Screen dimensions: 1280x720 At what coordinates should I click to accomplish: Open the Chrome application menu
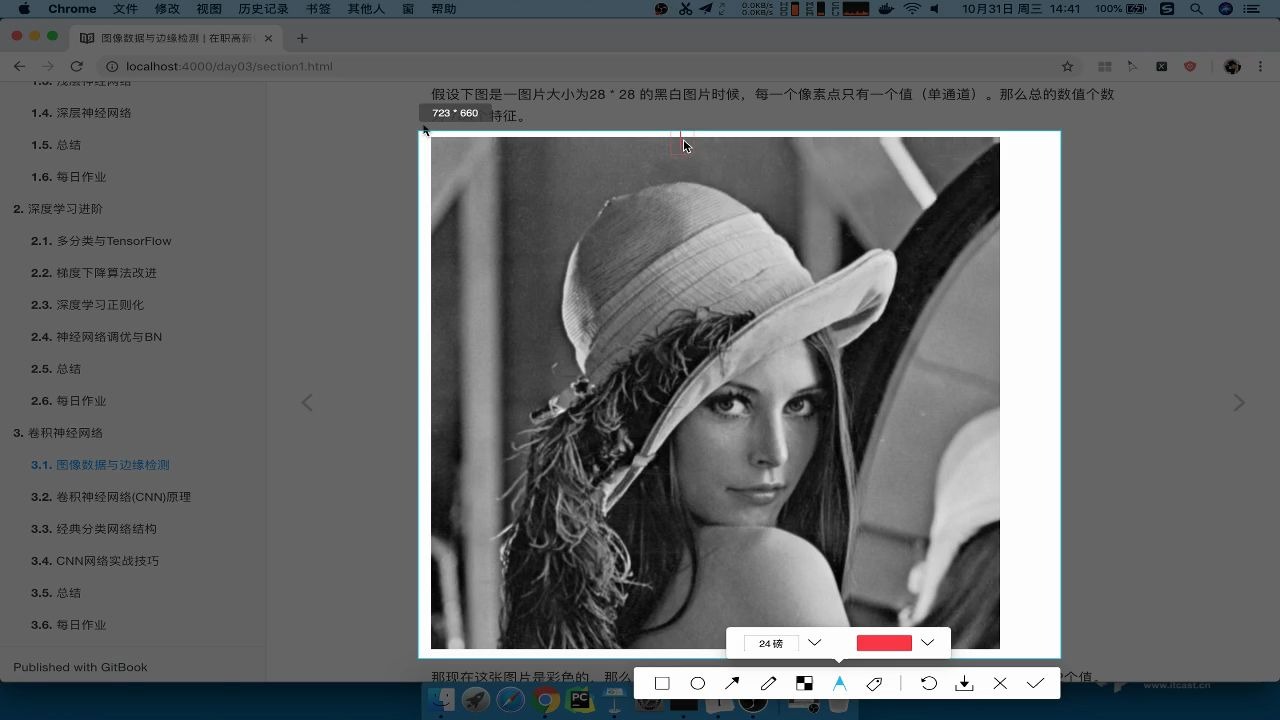(x=72, y=9)
